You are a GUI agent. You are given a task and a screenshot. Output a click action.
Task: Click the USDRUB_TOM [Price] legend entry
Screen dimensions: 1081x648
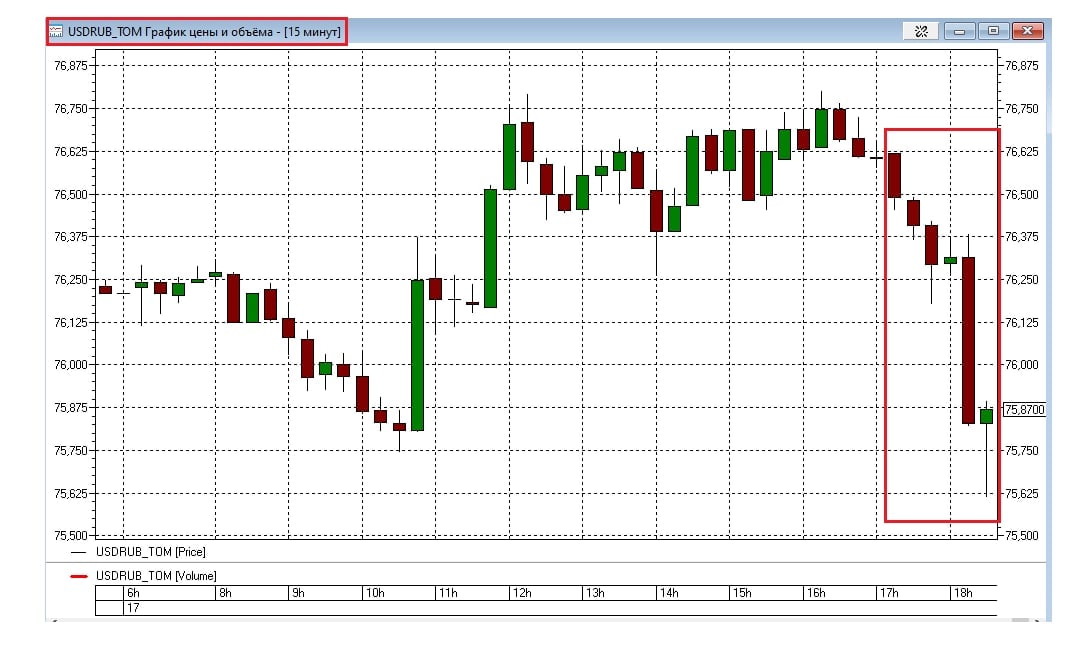(150, 551)
